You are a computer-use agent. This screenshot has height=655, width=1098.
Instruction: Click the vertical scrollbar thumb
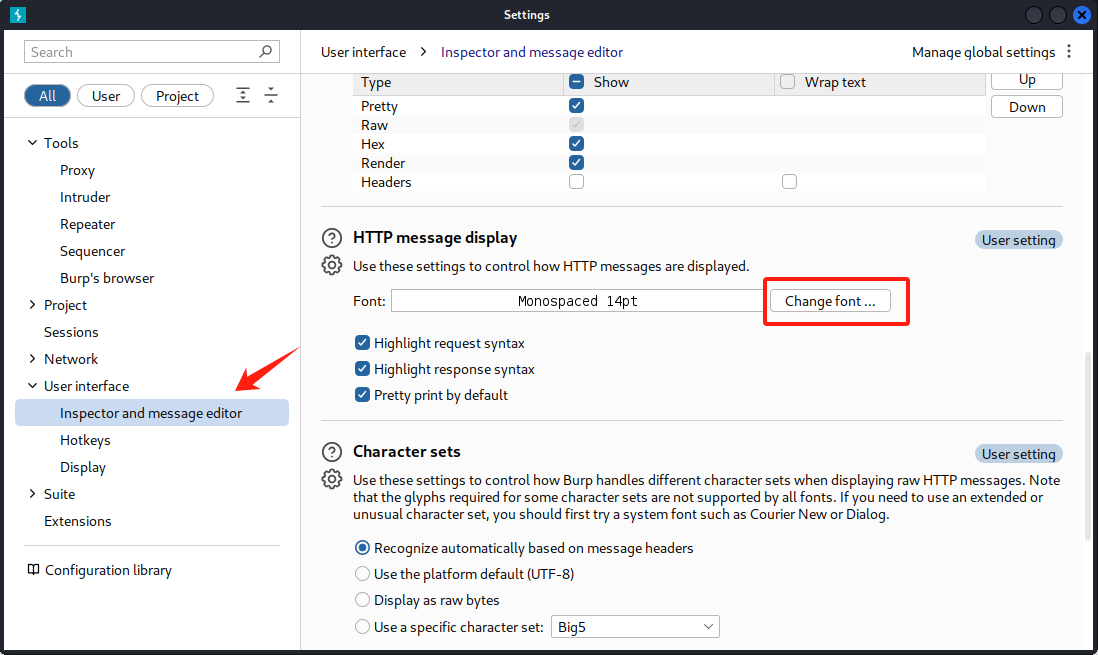[1087, 446]
